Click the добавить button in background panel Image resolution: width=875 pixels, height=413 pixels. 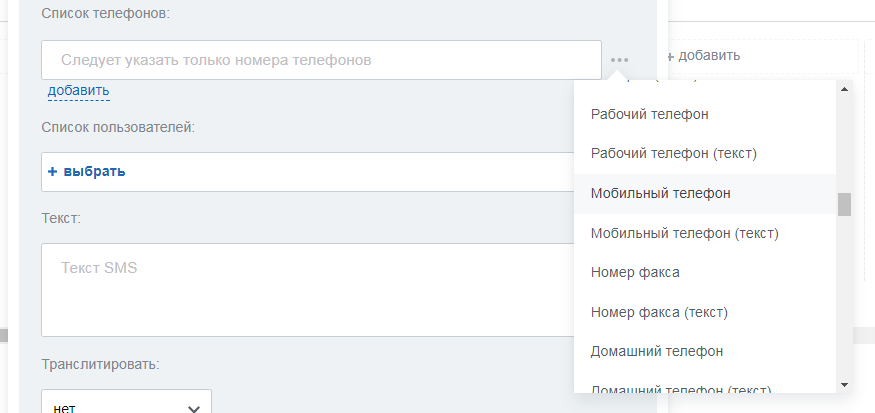[x=703, y=55]
